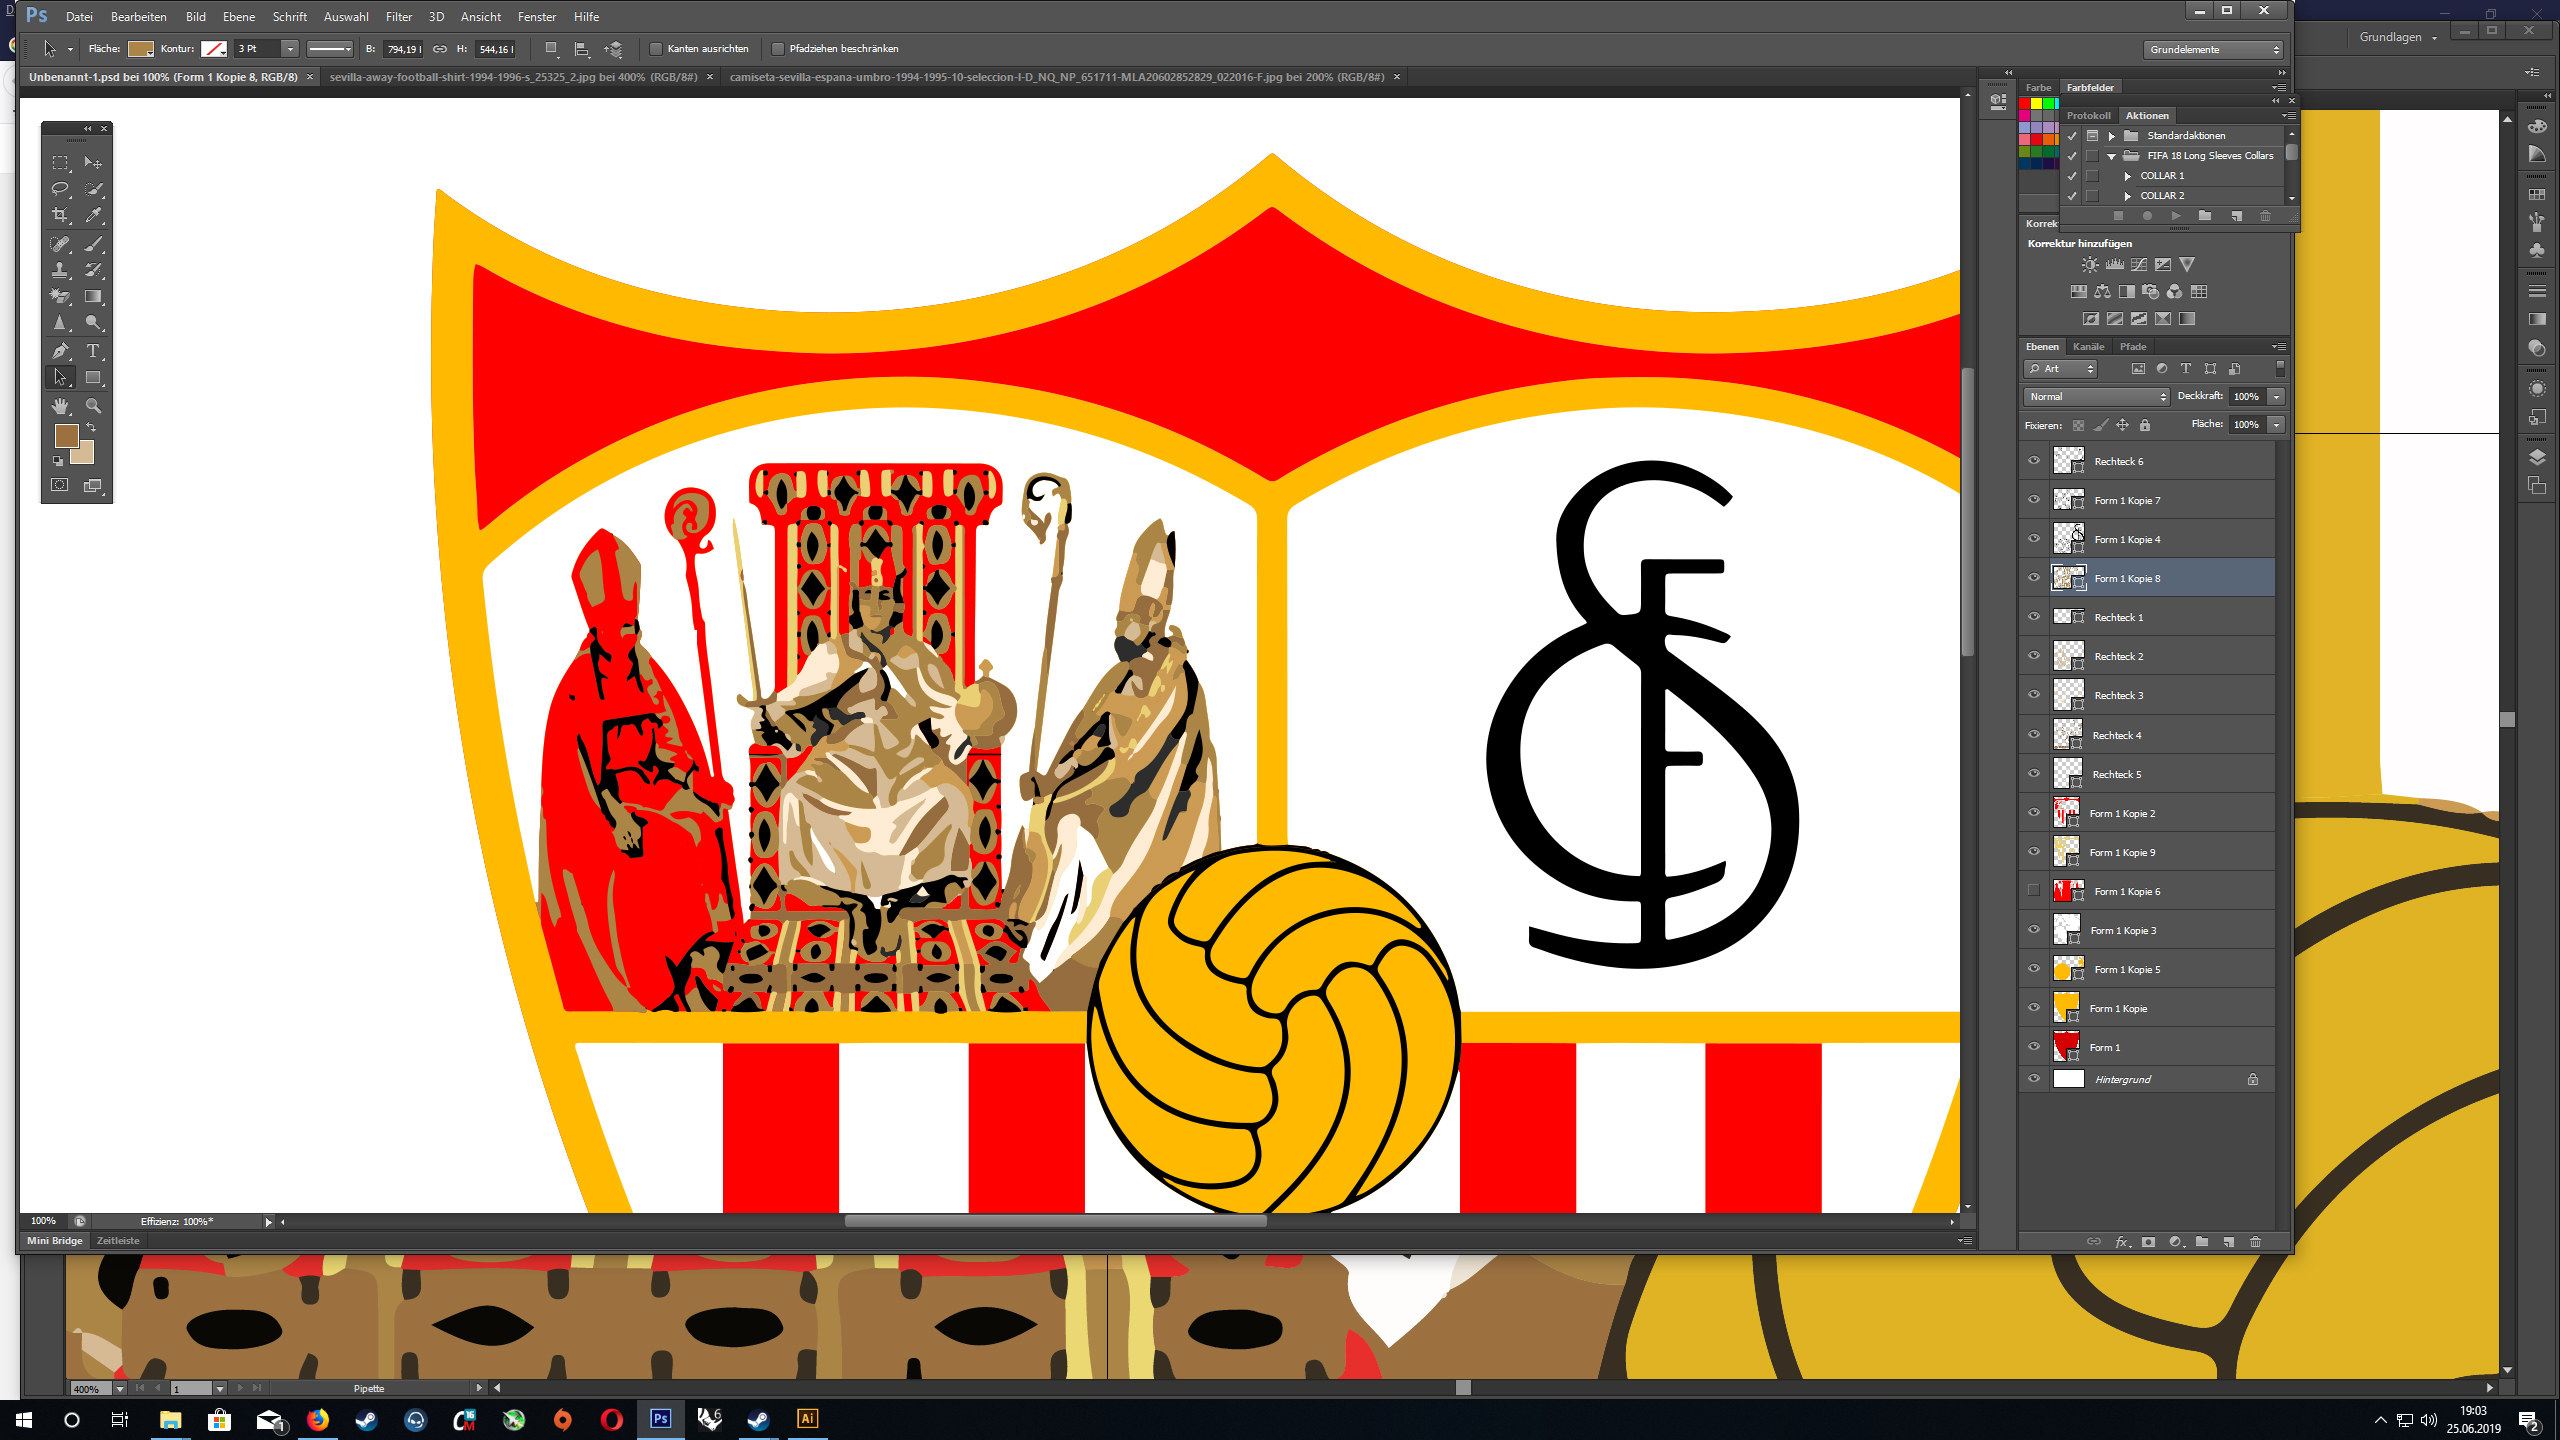Expand the COLLAR 2 action
The width and height of the screenshot is (2560, 1440).
pos(2128,196)
